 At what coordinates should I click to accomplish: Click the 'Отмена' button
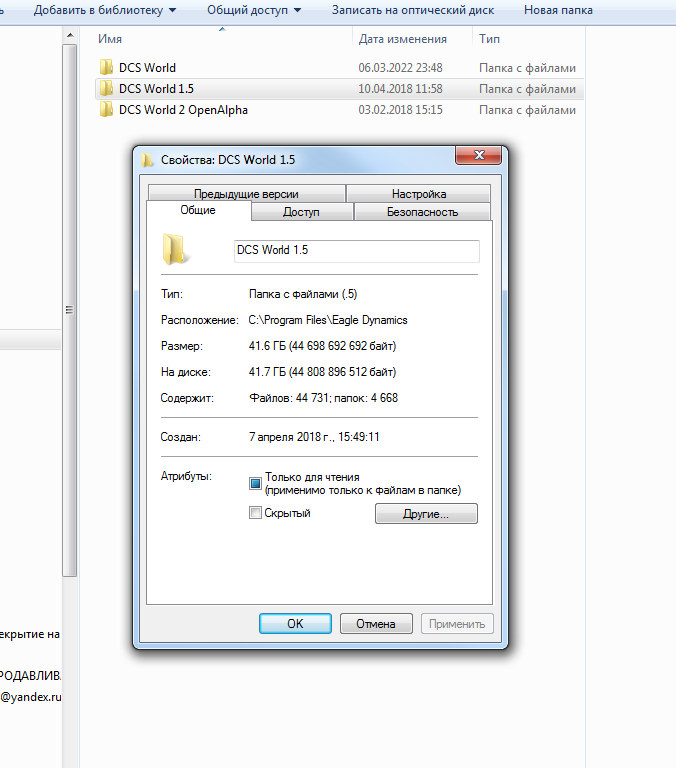coord(376,624)
